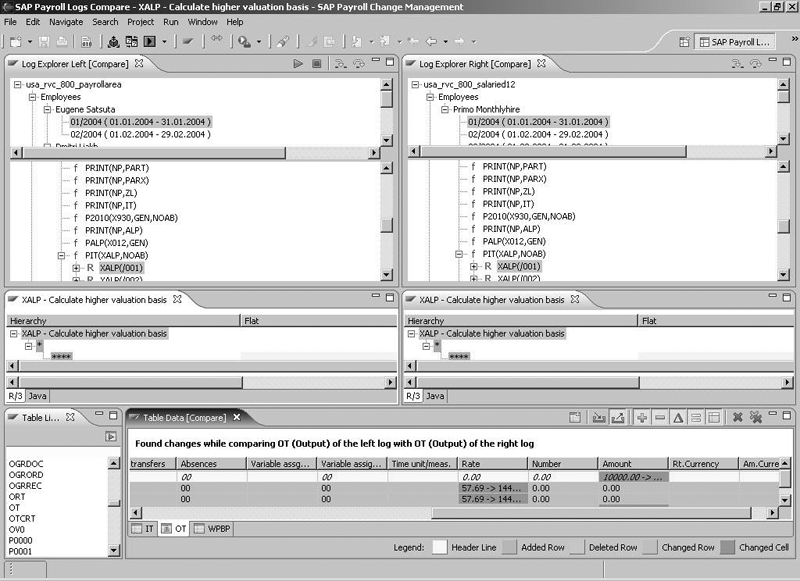This screenshot has width=800, height=581.
Task: Switch to the WPBP table tab
Action: (212, 527)
